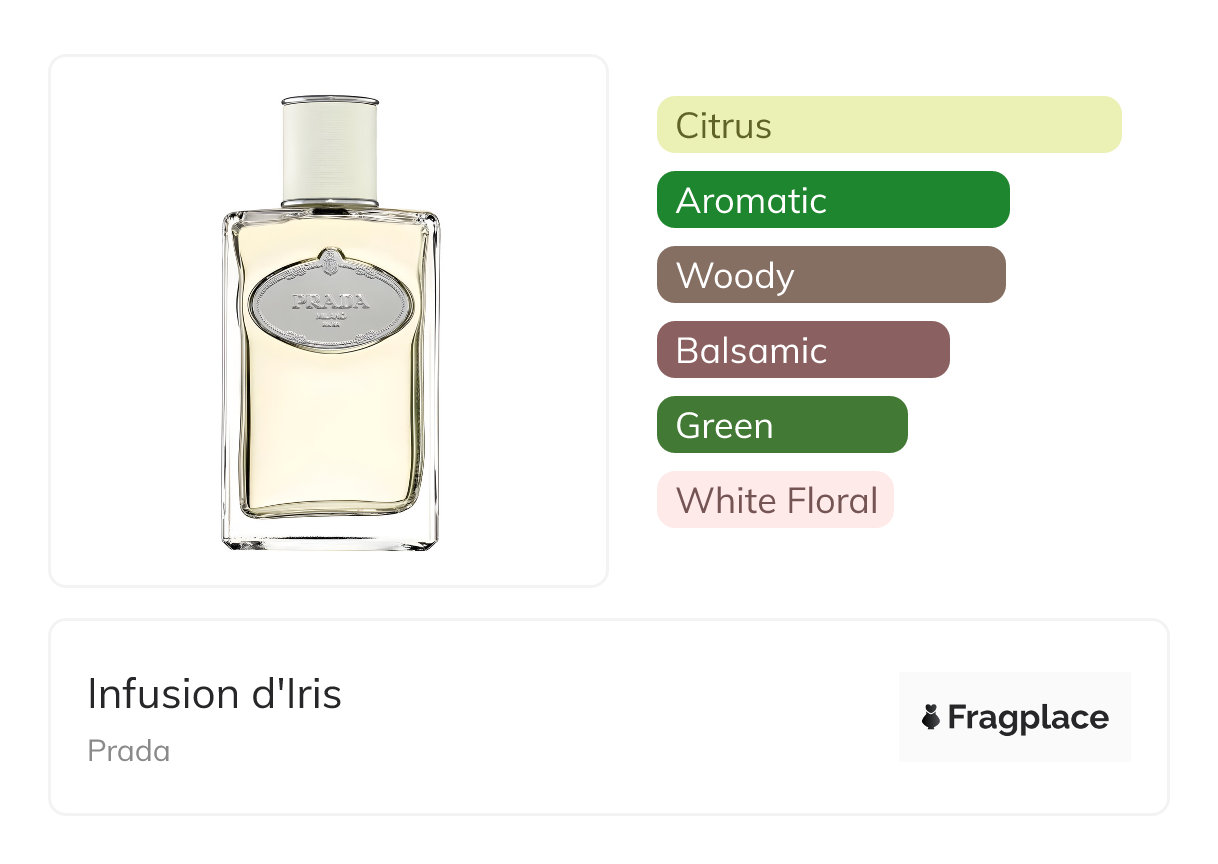Click the empty middle of the bottom info card
The width and height of the screenshot is (1218, 864).
click(620, 717)
